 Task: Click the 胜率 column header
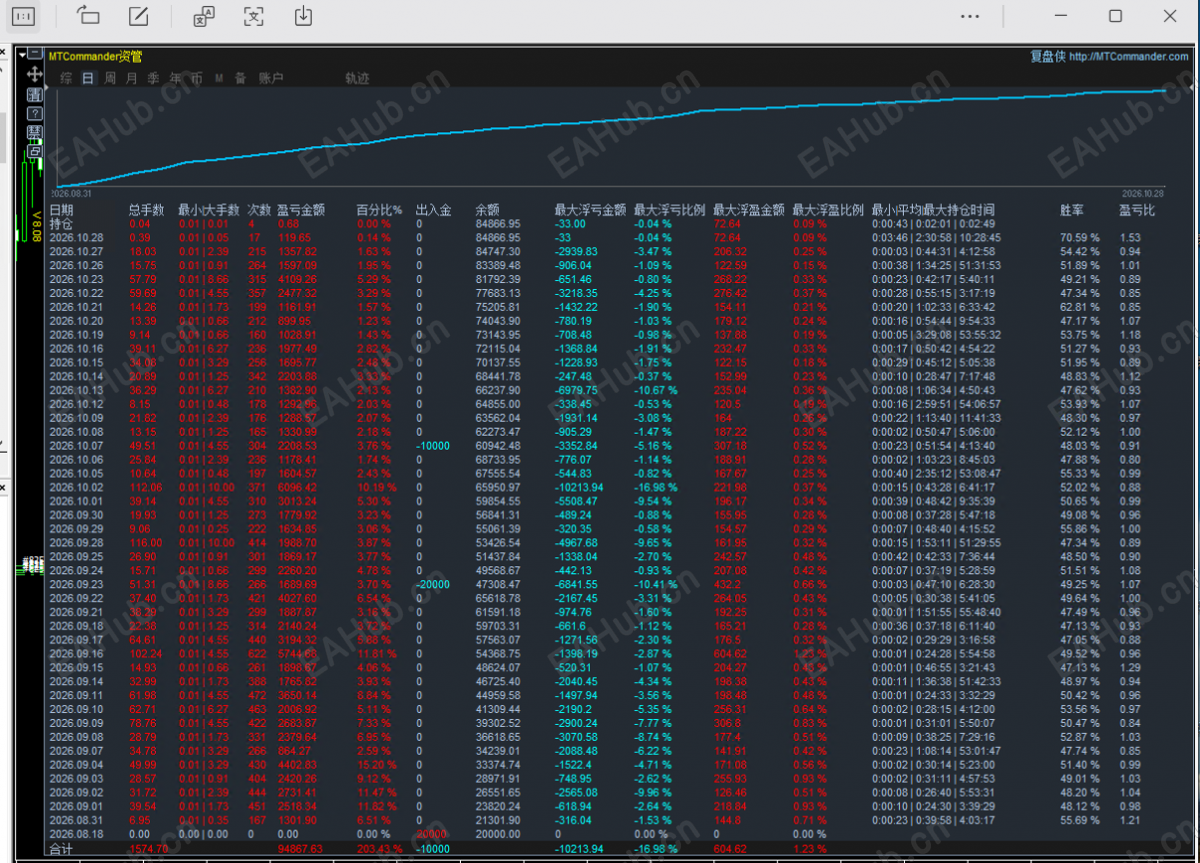[x=1072, y=210]
